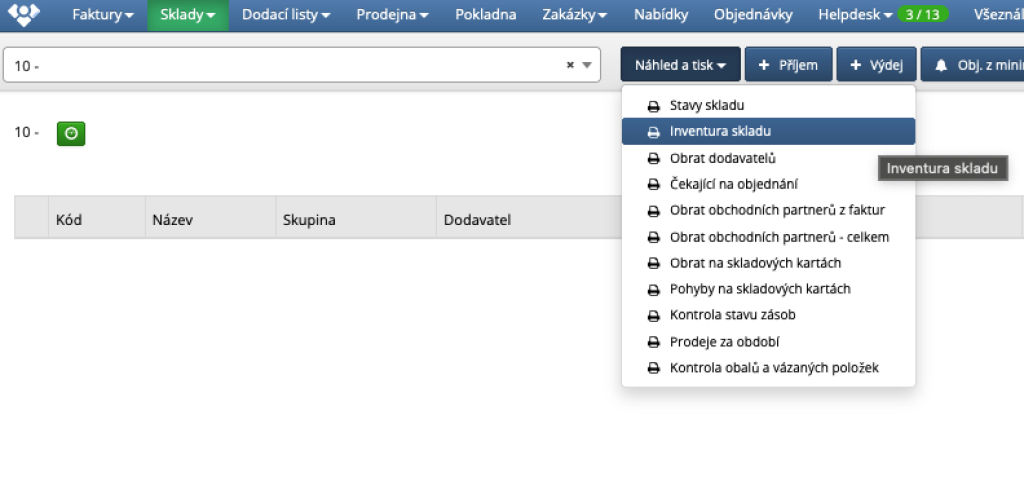Click printer icon beside Kontrola stavu zásob
The width and height of the screenshot is (1024, 503).
point(654,316)
